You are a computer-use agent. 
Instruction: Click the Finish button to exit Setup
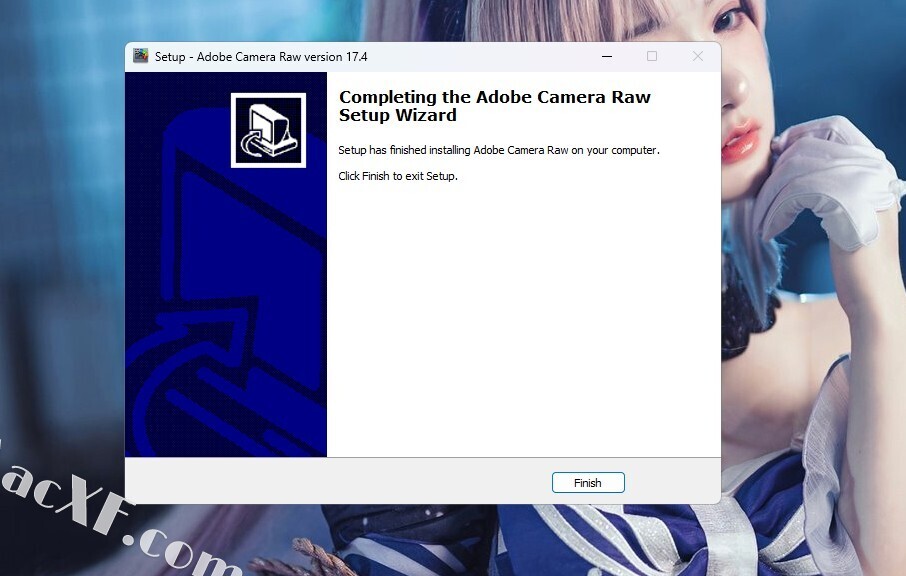588,482
